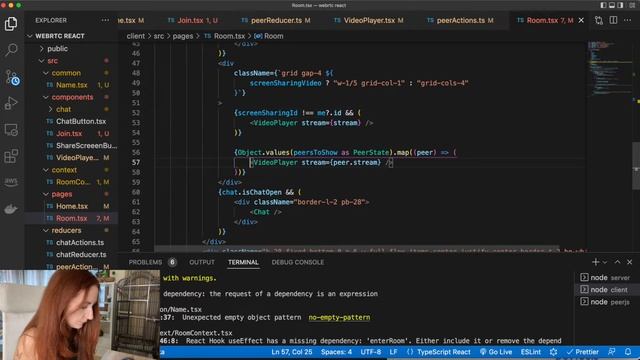Open the Search view icon

[11, 50]
